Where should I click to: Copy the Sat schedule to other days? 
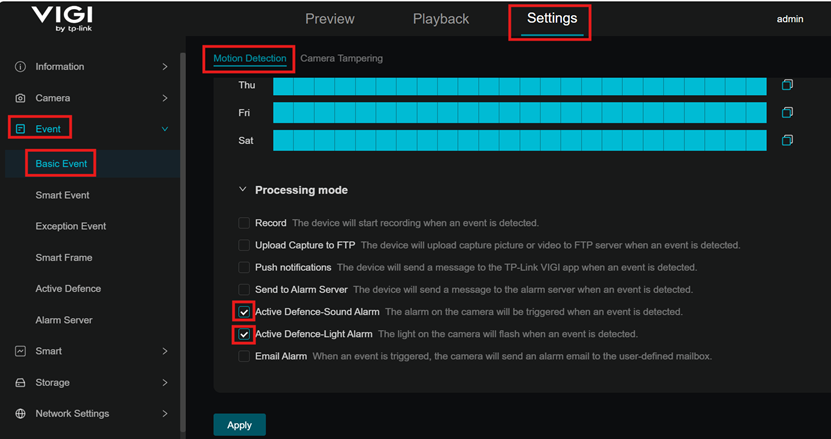click(x=787, y=140)
